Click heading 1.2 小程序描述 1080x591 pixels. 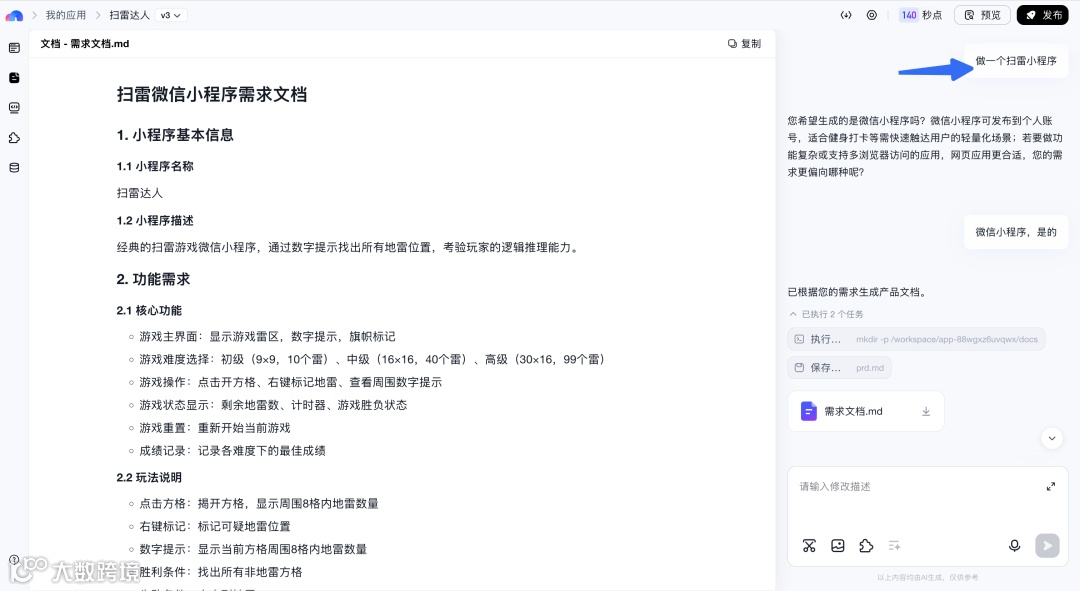click(x=155, y=220)
